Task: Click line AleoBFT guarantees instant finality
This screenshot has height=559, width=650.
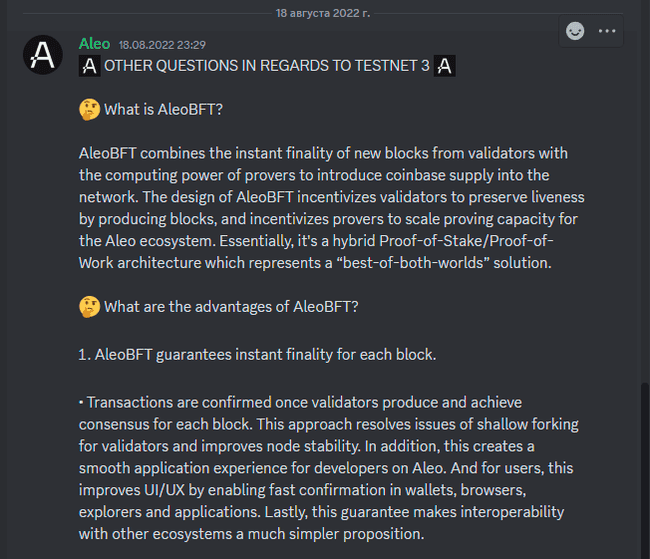Action: (x=257, y=355)
